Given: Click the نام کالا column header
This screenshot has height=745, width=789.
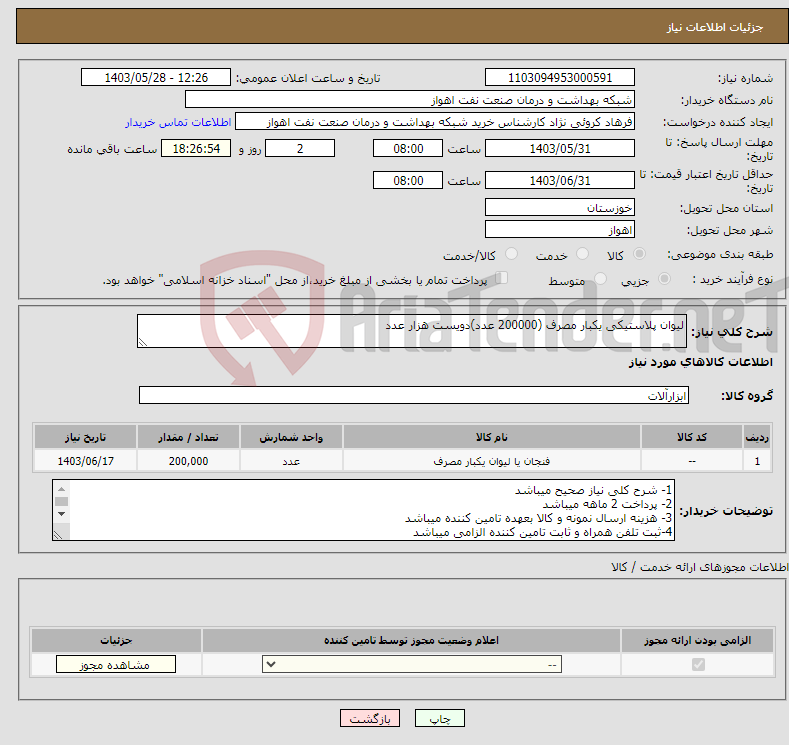Looking at the screenshot, I should point(492,437).
